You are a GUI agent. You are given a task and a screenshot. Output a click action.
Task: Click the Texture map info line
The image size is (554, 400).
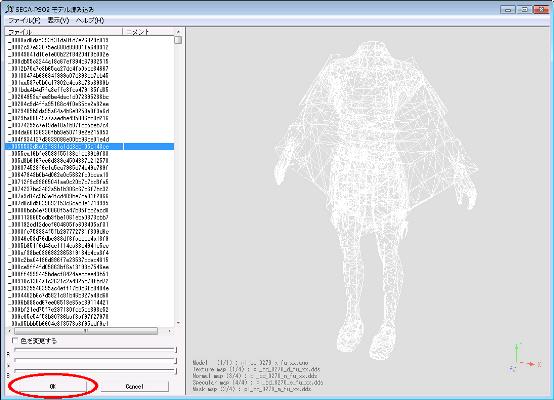tap(257, 369)
